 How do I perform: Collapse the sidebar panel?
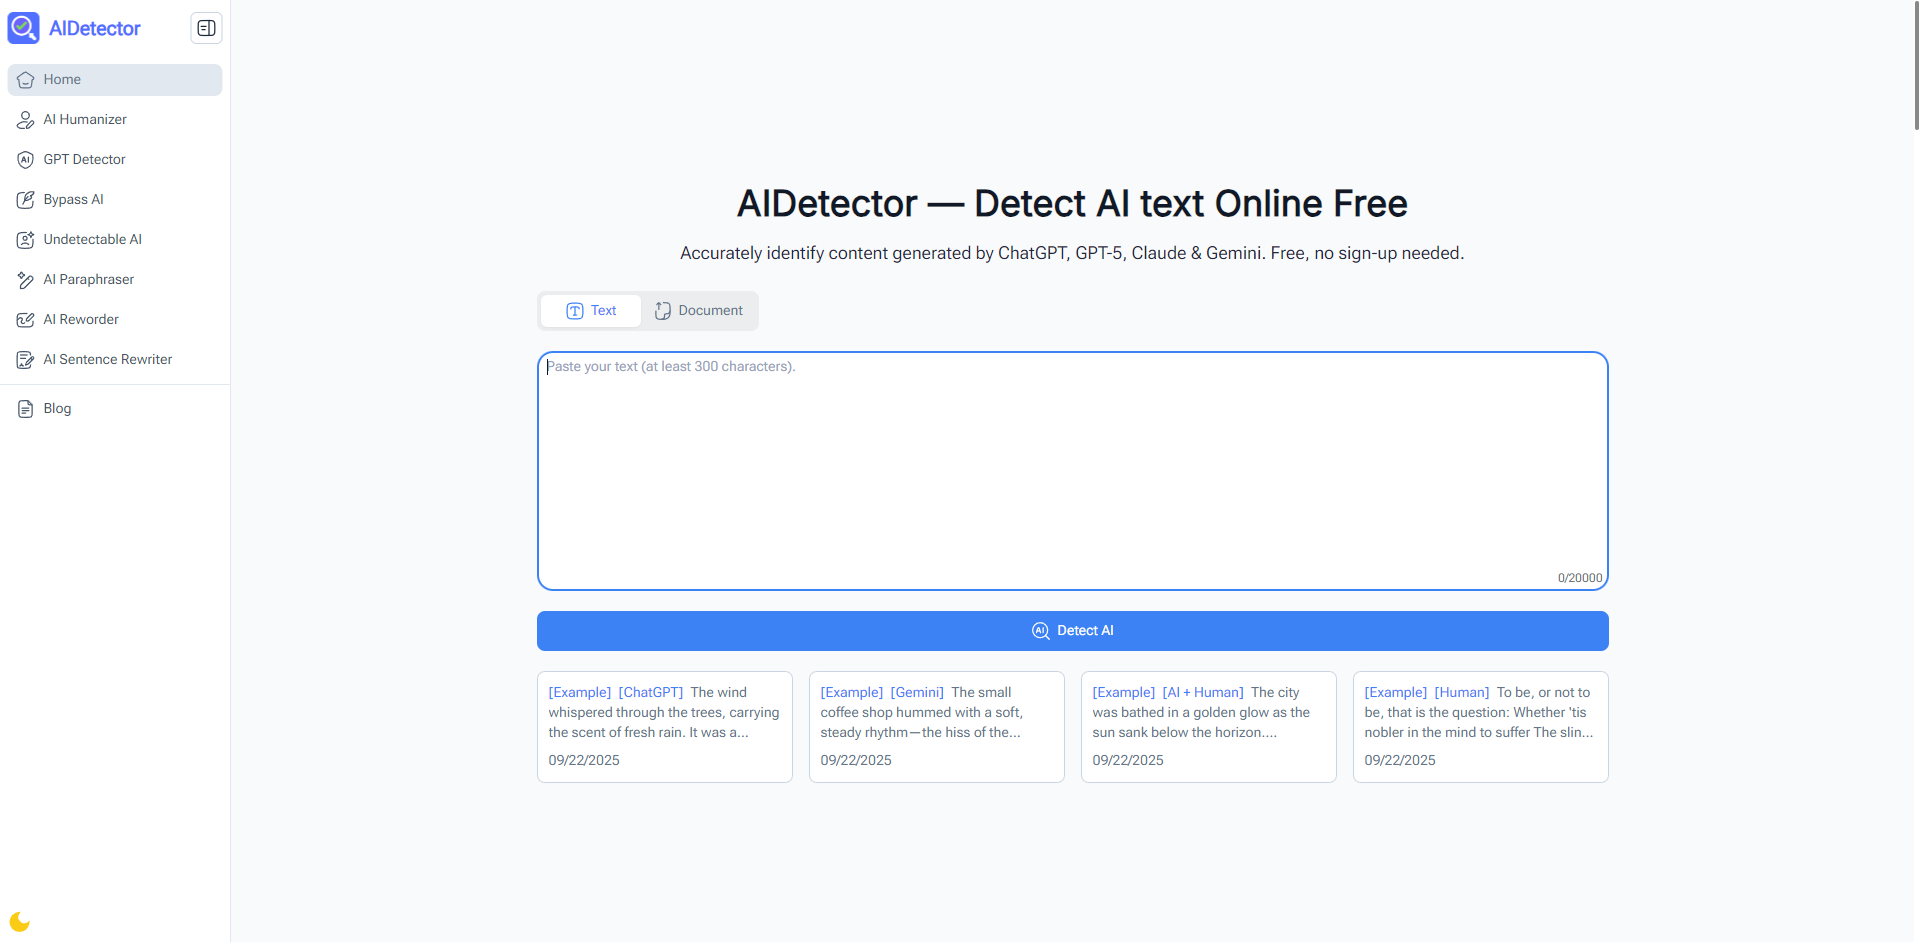[x=206, y=28]
